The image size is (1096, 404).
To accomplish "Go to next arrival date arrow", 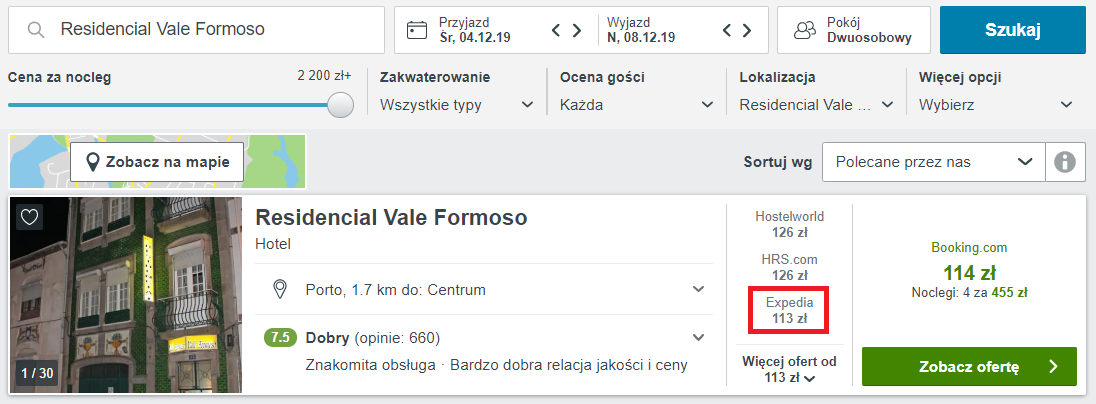I will pyautogui.click(x=577, y=30).
